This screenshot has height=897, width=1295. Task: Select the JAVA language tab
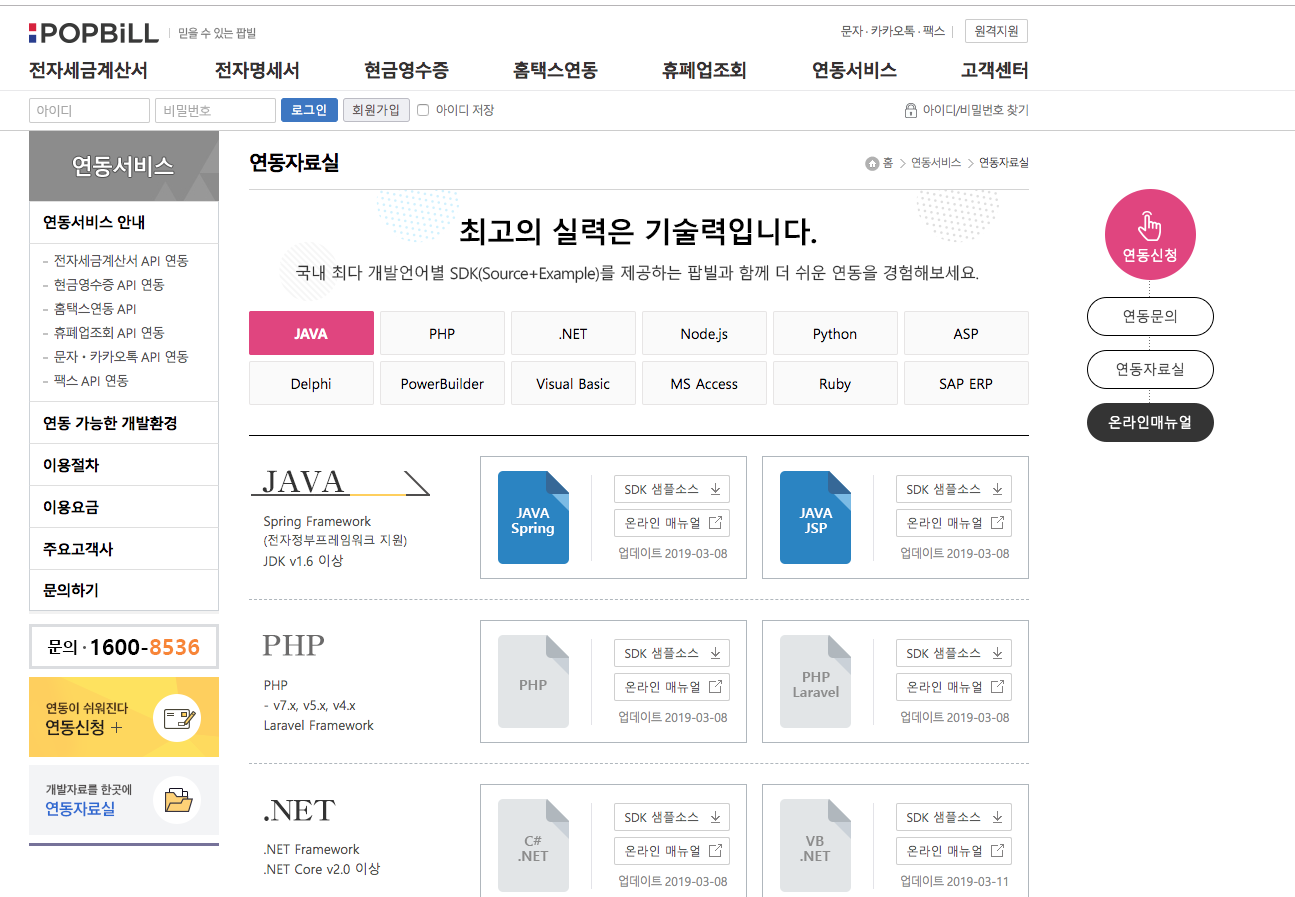click(x=311, y=333)
